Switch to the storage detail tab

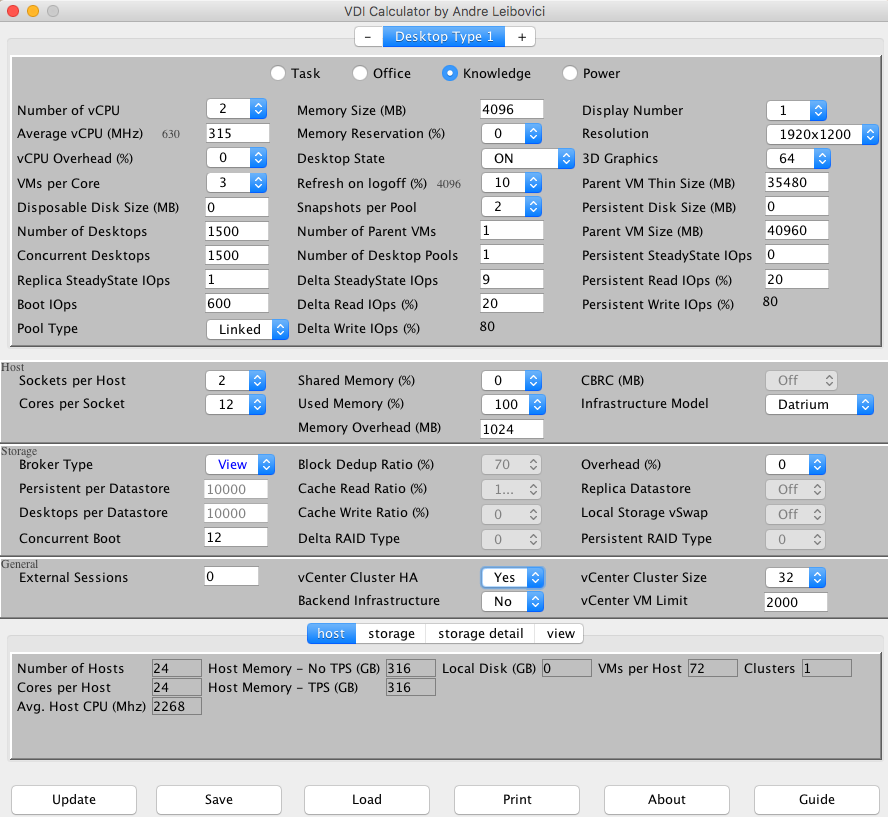tap(480, 634)
